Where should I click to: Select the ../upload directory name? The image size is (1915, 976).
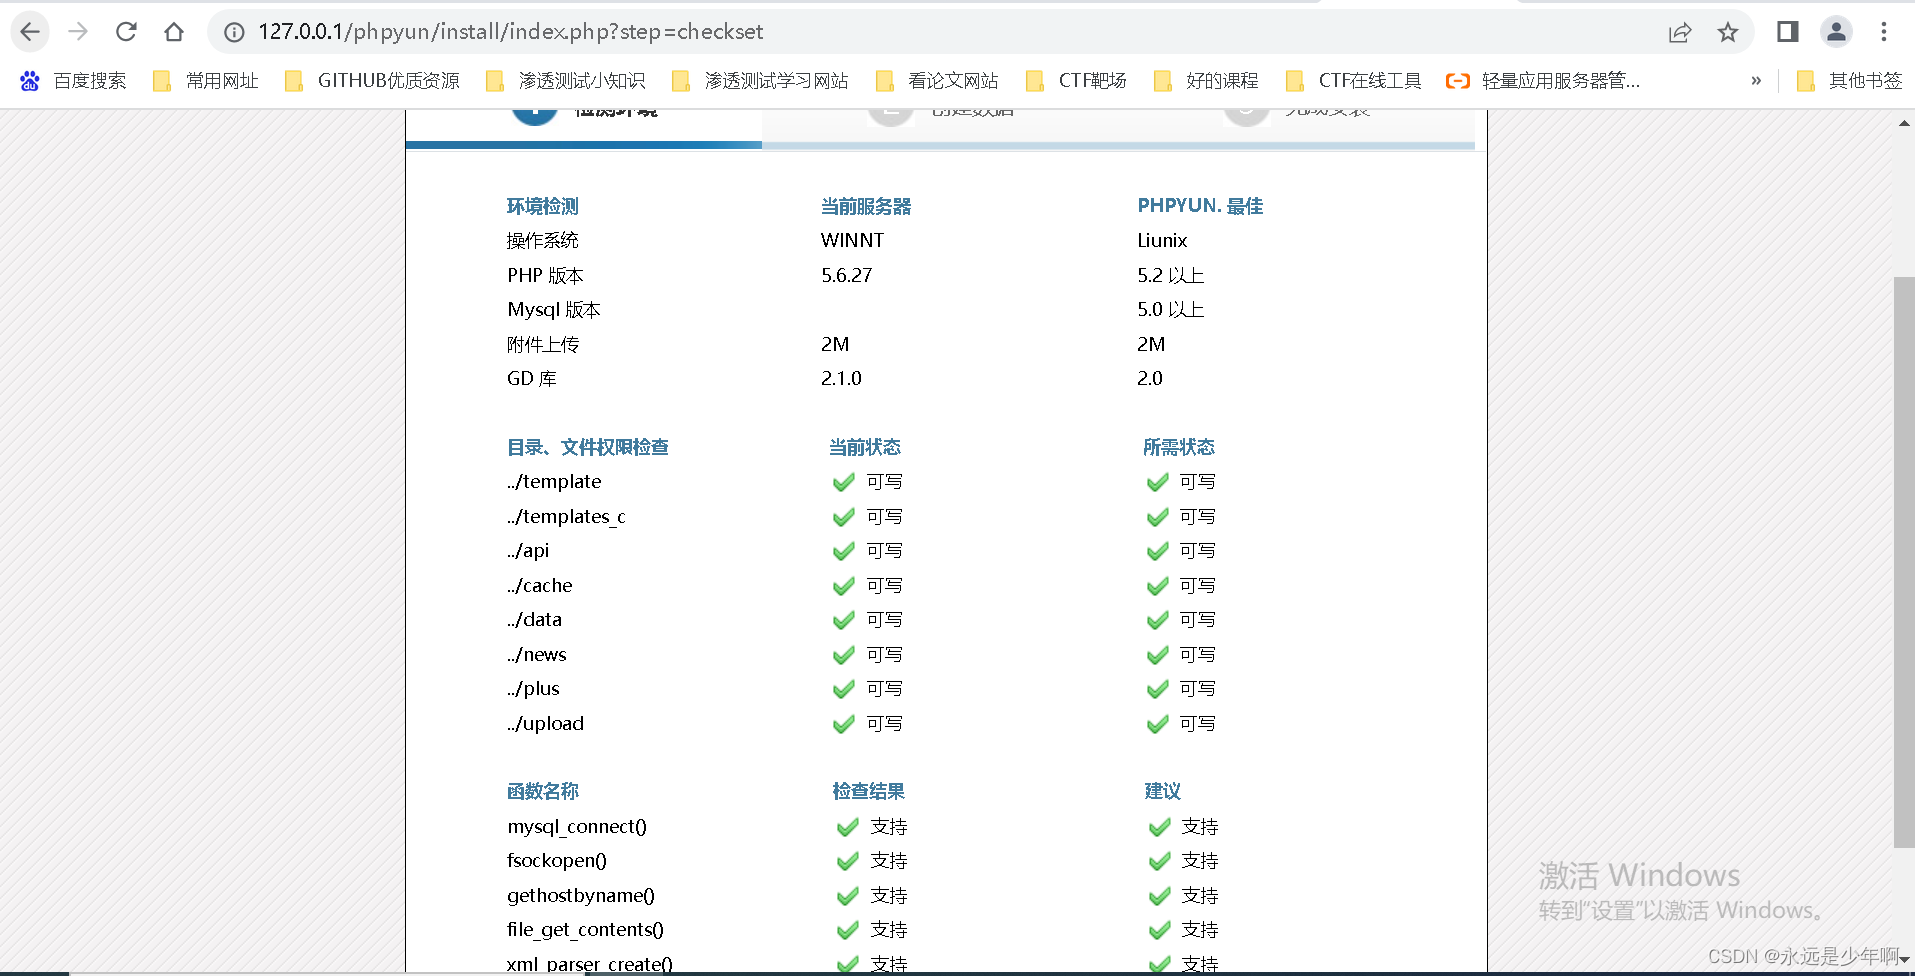[545, 724]
